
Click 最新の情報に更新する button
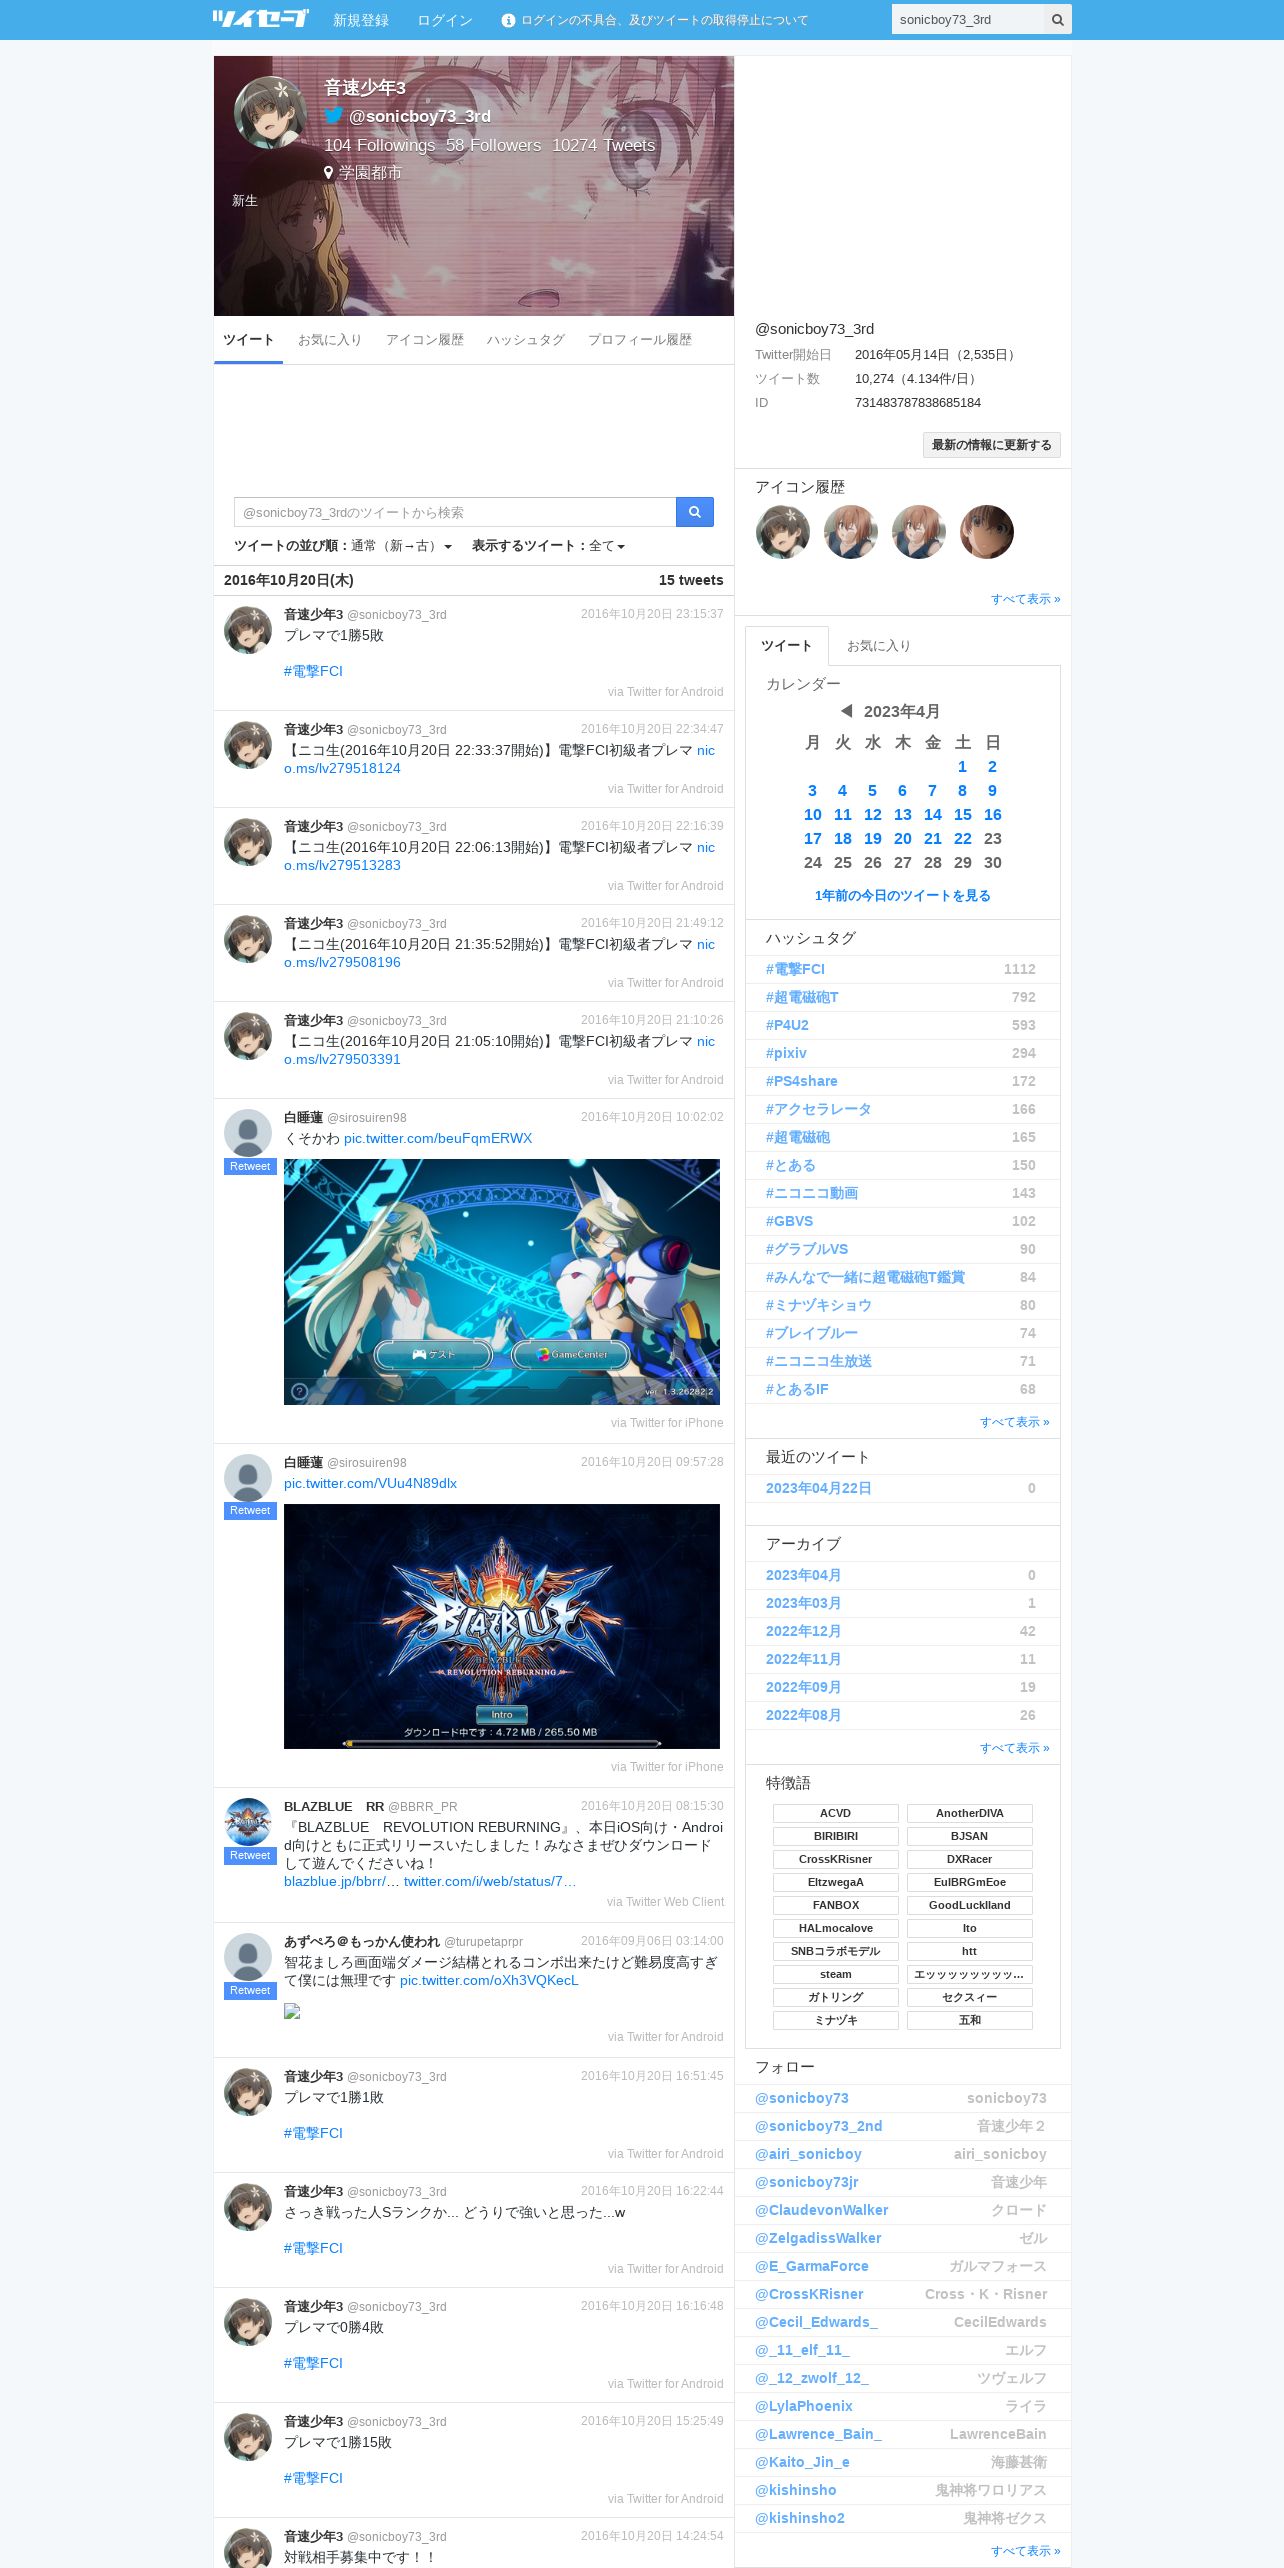coord(991,445)
